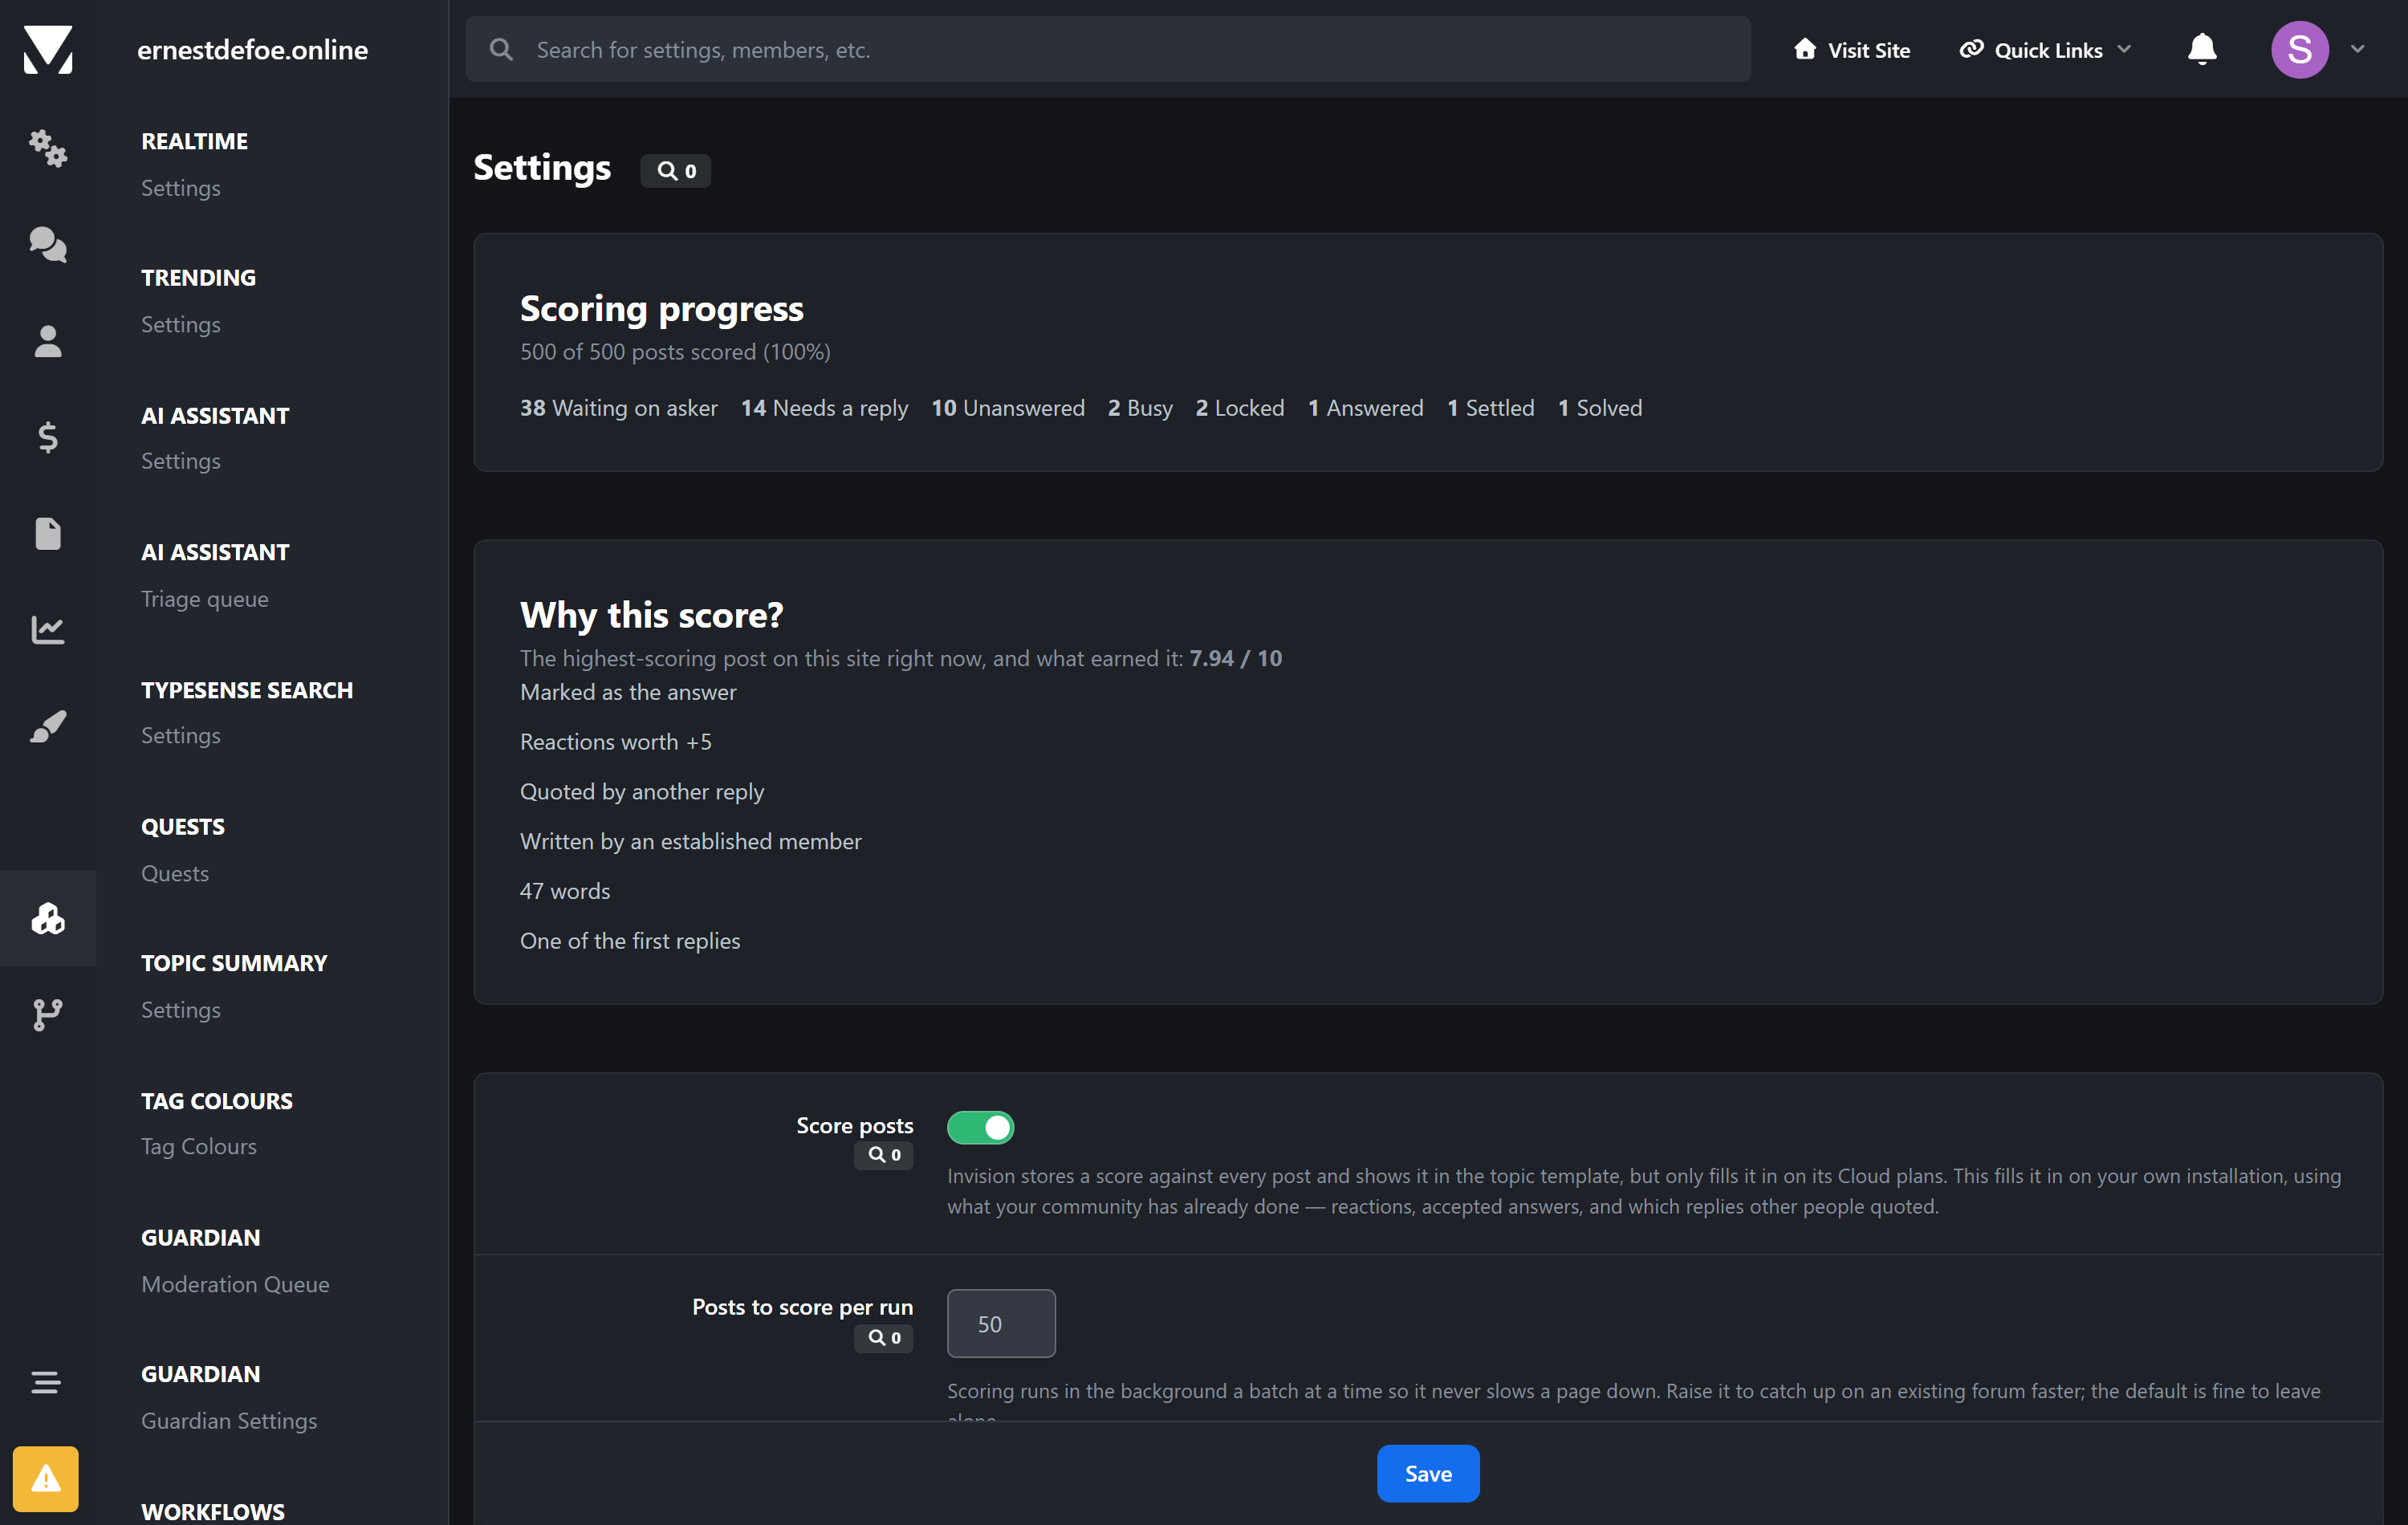Click the 'Scoring progress' heading
This screenshot has height=1525, width=2408.
[662, 309]
